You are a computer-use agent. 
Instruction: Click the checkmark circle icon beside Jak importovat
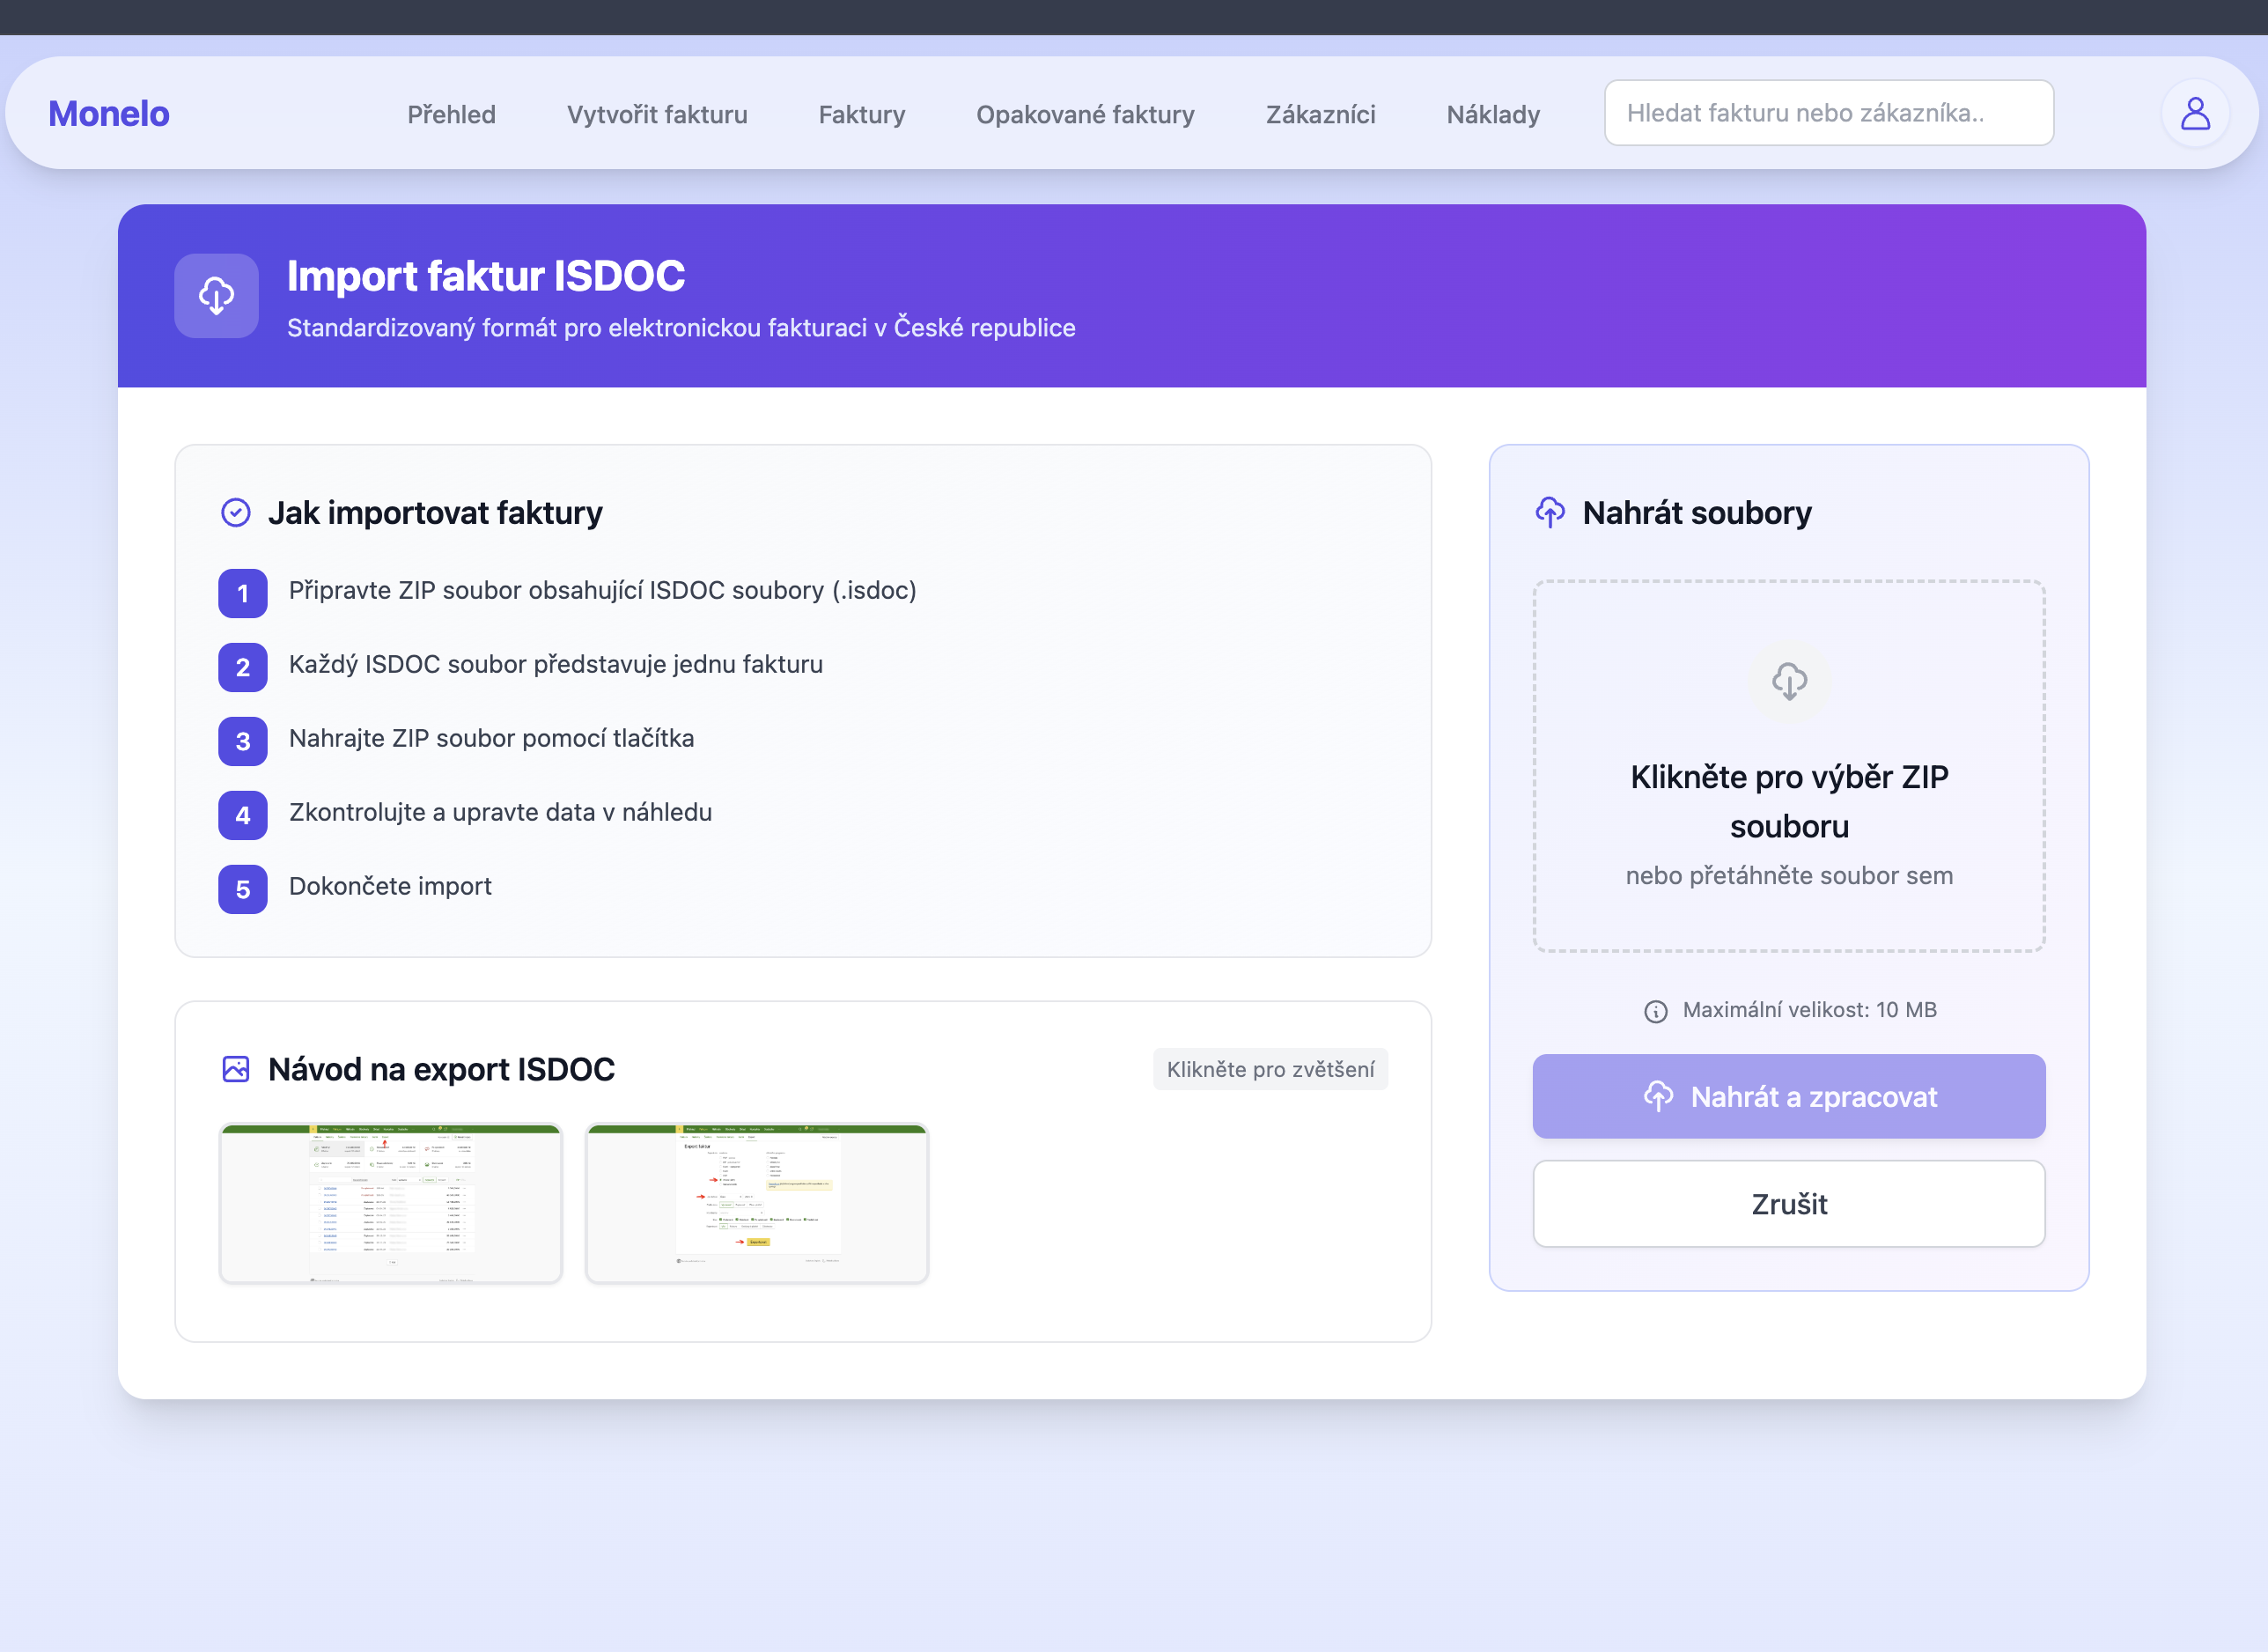[x=236, y=512]
